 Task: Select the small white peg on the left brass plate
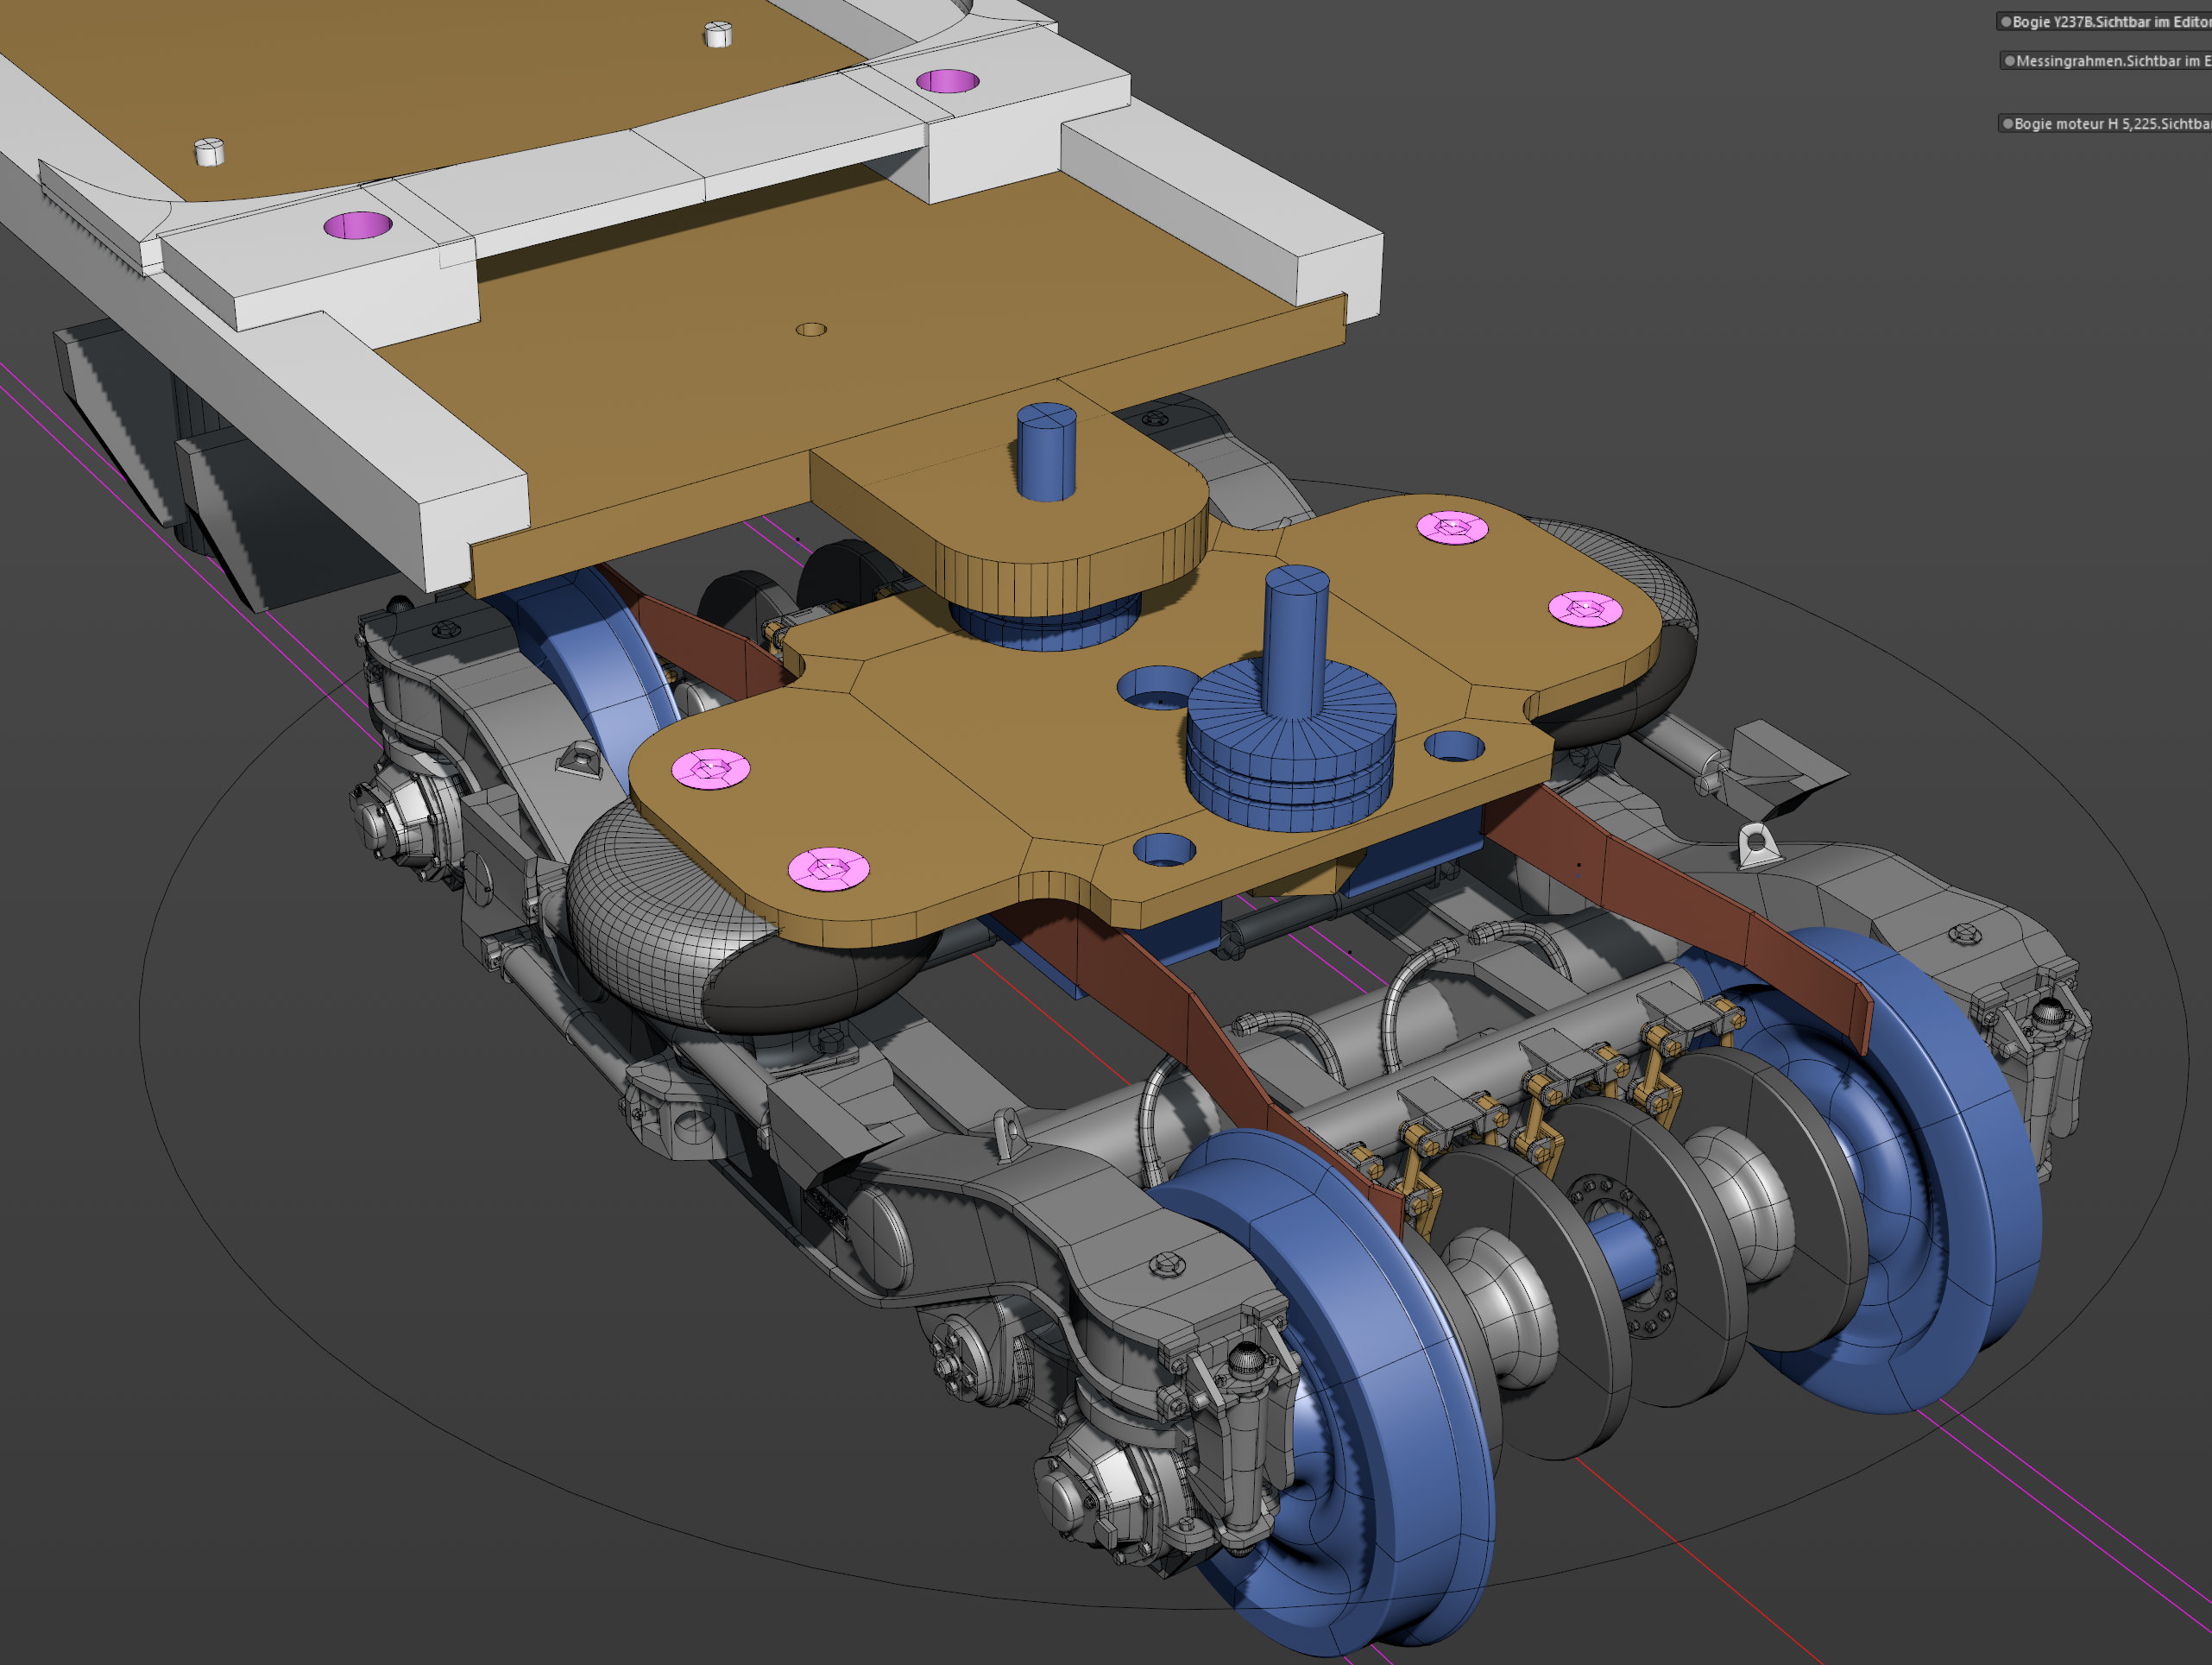[209, 152]
